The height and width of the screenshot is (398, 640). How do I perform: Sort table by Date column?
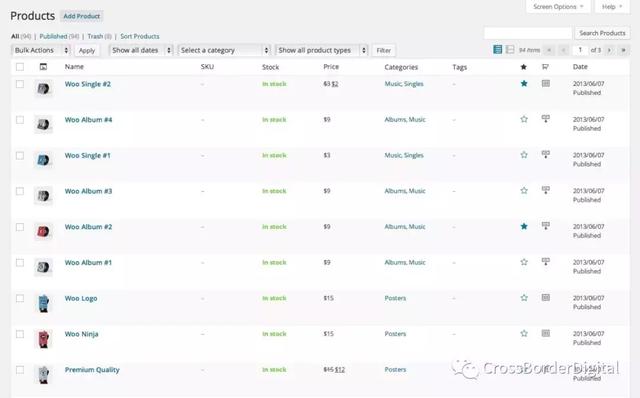[580, 67]
